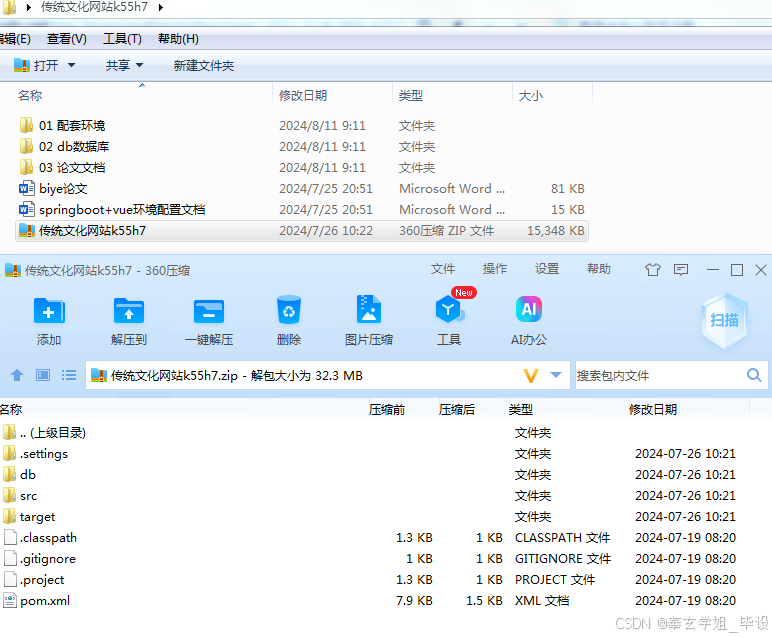Switch to the large icon view mode
Image resolution: width=772 pixels, height=637 pixels.
(43, 375)
